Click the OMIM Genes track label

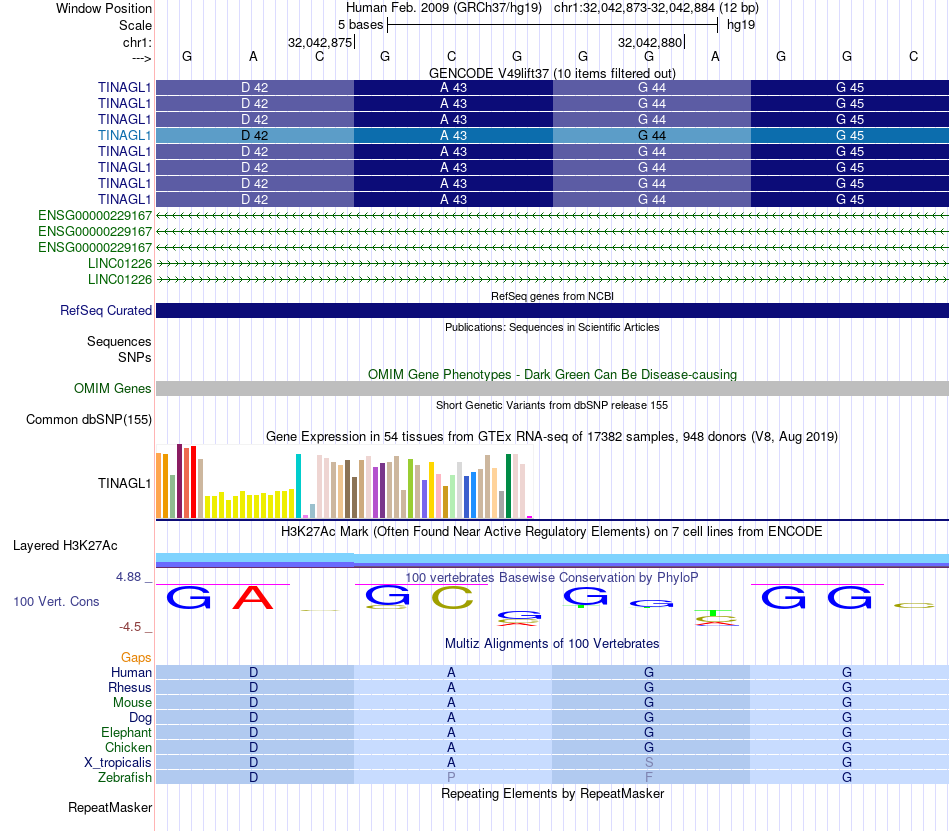click(x=112, y=388)
